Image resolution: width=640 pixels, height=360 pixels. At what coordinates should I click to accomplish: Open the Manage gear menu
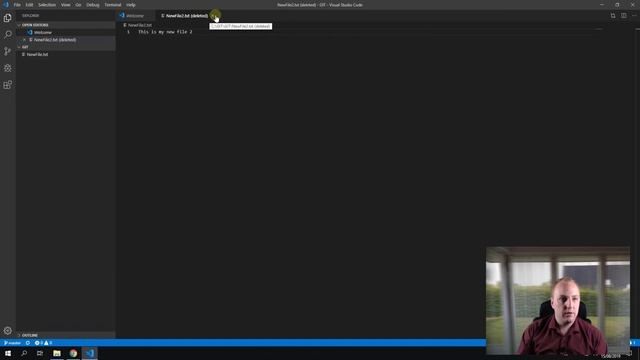(x=7, y=330)
